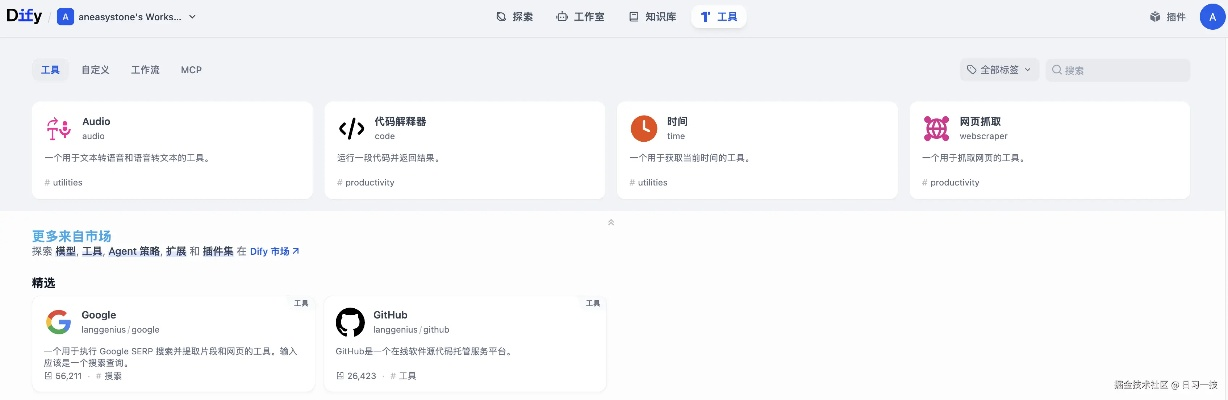Viewport: 1228px width, 400px height.
Task: Go to the 探索 navigation tab
Action: pyautogui.click(x=515, y=17)
